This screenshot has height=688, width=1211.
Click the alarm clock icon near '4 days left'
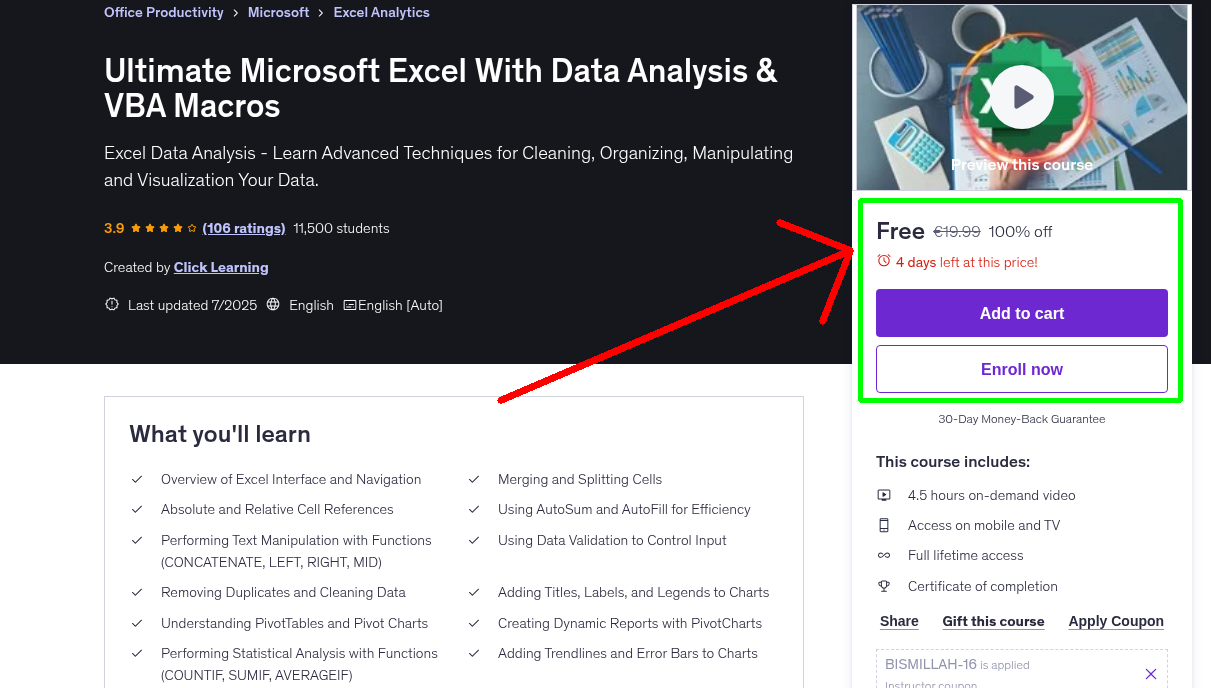(x=883, y=261)
